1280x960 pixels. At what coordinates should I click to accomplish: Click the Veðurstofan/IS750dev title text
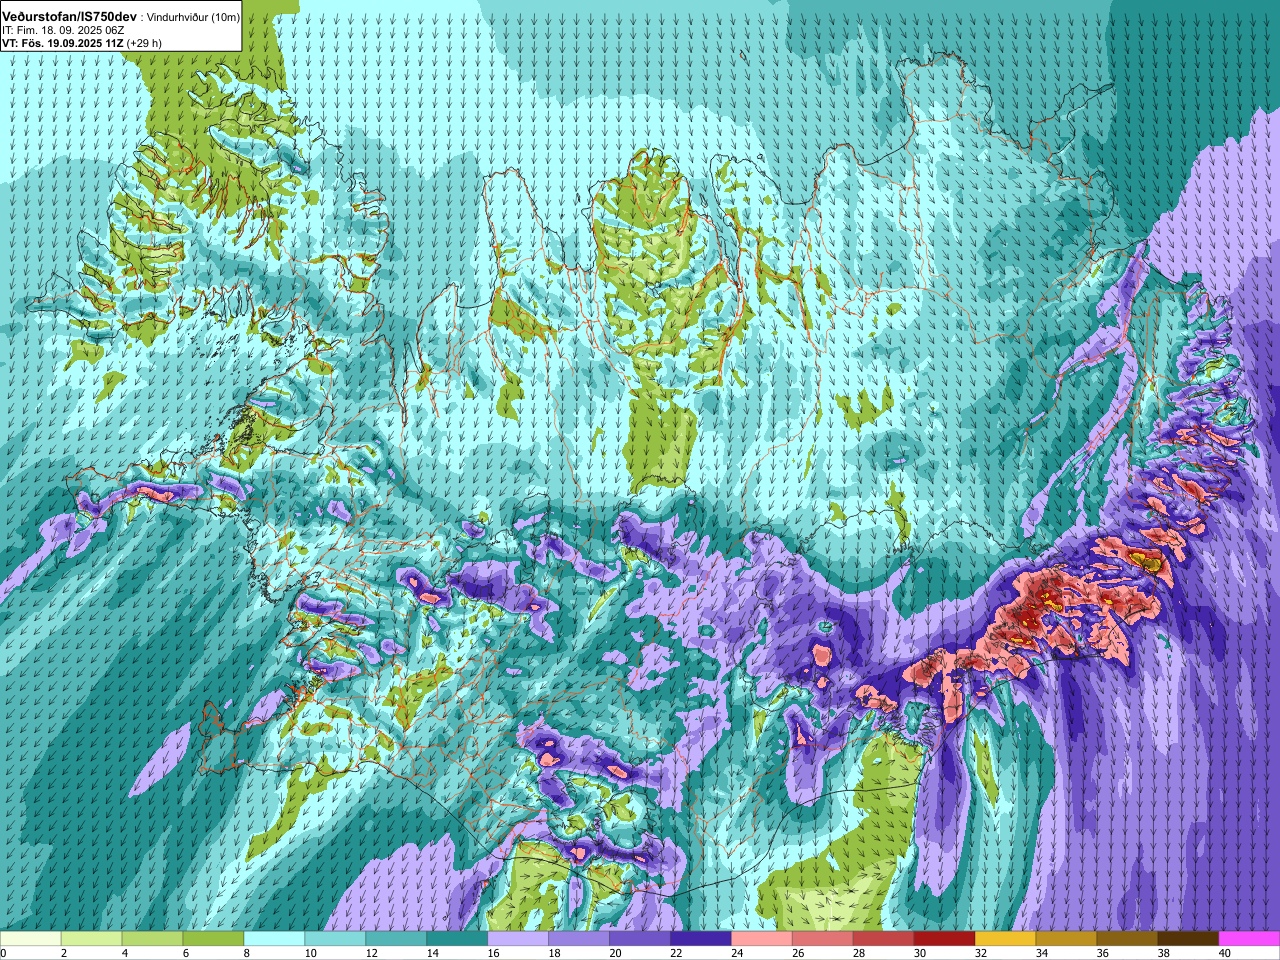pyautogui.click(x=70, y=17)
